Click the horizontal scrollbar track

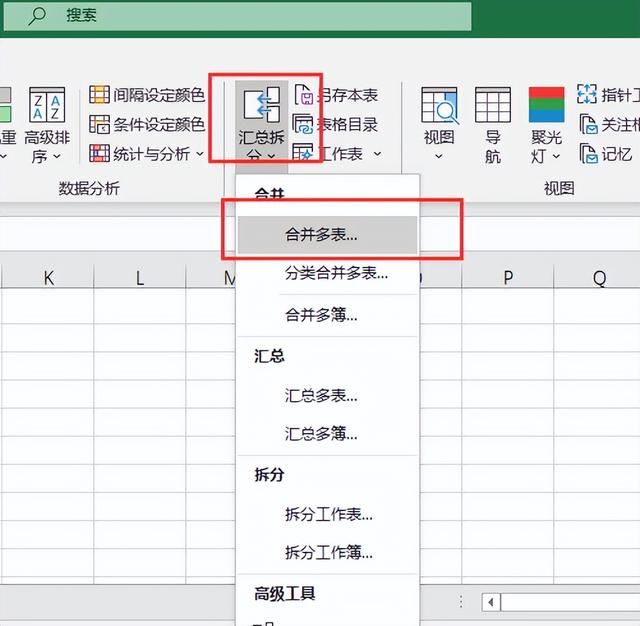(570, 602)
